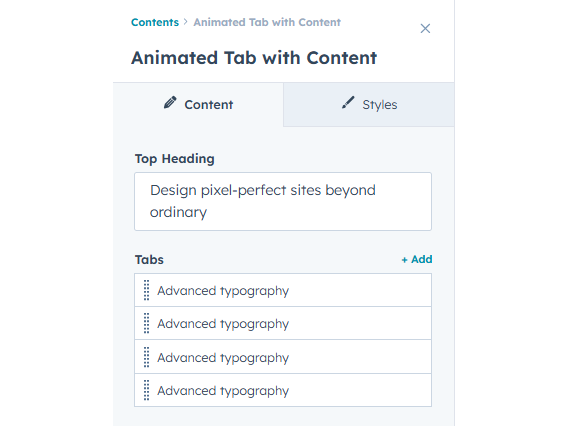
Task: Edit the Top Heading text field
Action: pyautogui.click(x=283, y=201)
